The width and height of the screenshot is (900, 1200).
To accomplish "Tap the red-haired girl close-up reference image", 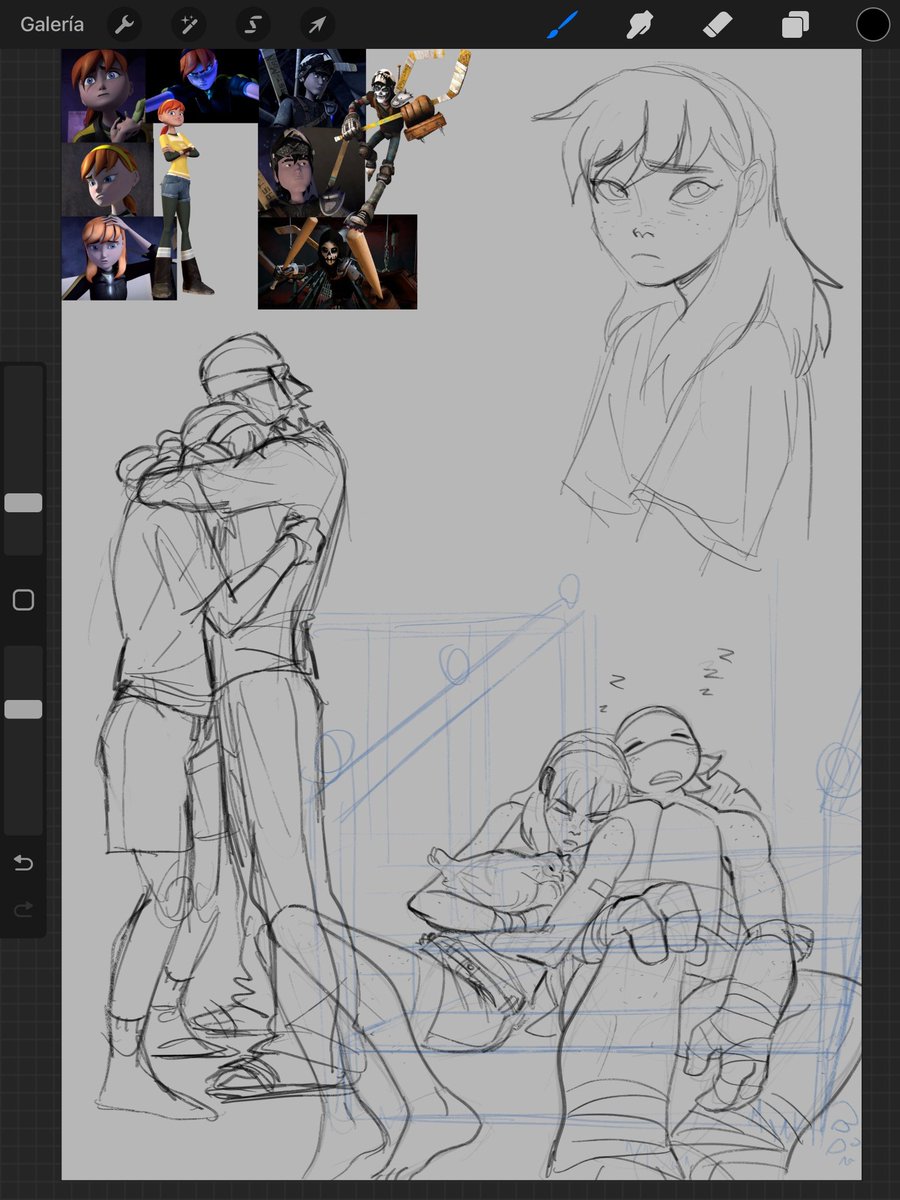I will [x=104, y=96].
